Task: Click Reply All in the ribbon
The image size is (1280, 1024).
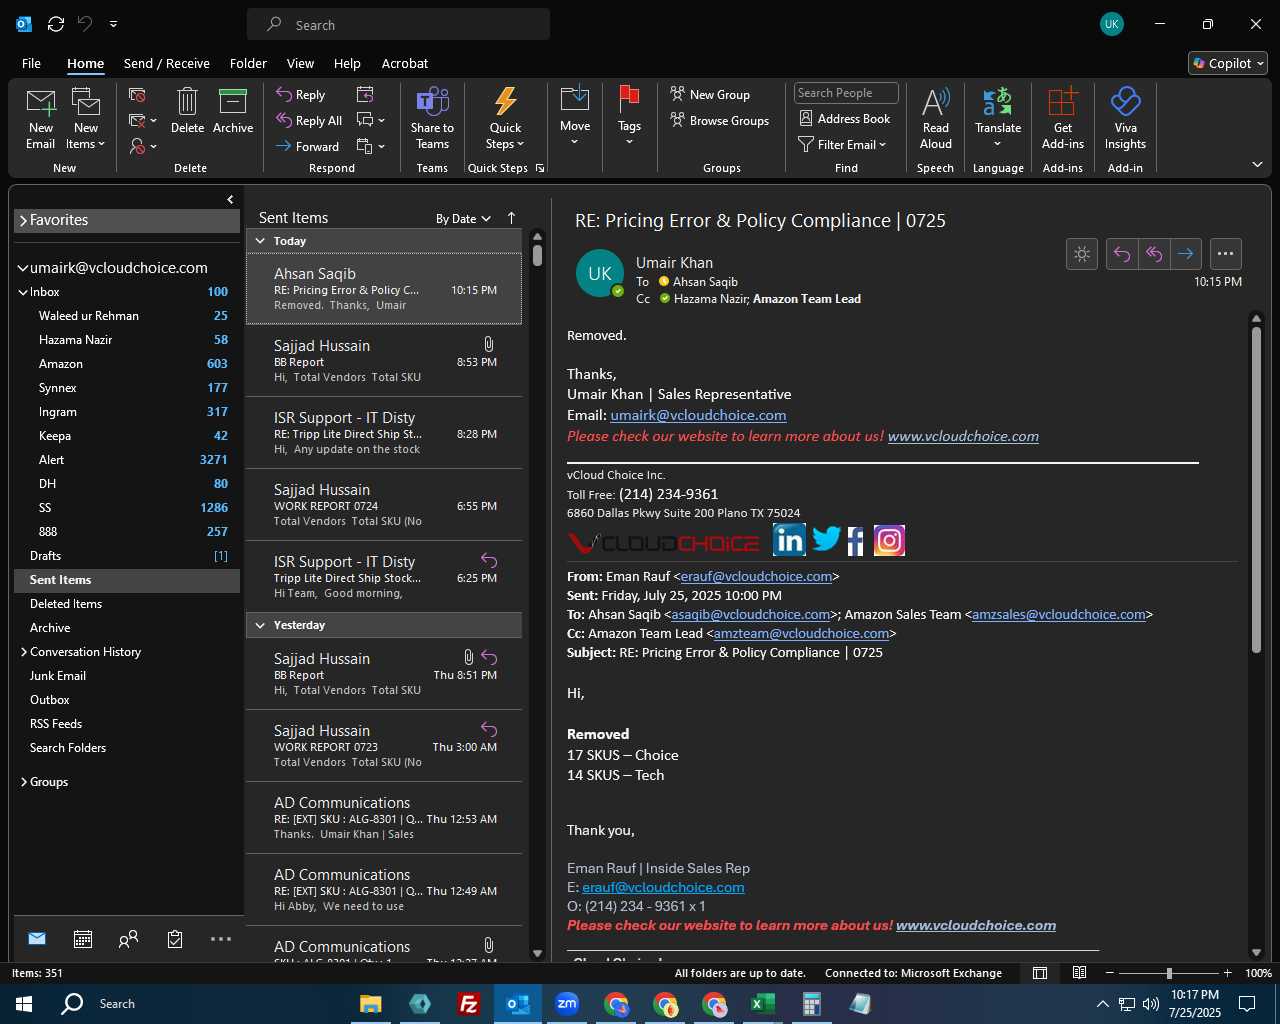Action: click(x=309, y=120)
